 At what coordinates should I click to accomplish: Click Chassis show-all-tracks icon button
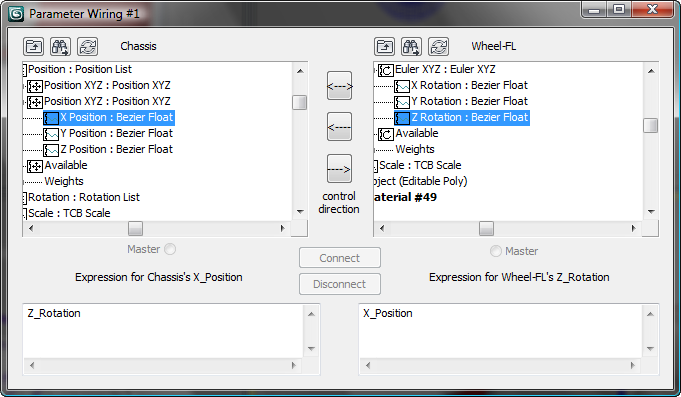click(33, 46)
